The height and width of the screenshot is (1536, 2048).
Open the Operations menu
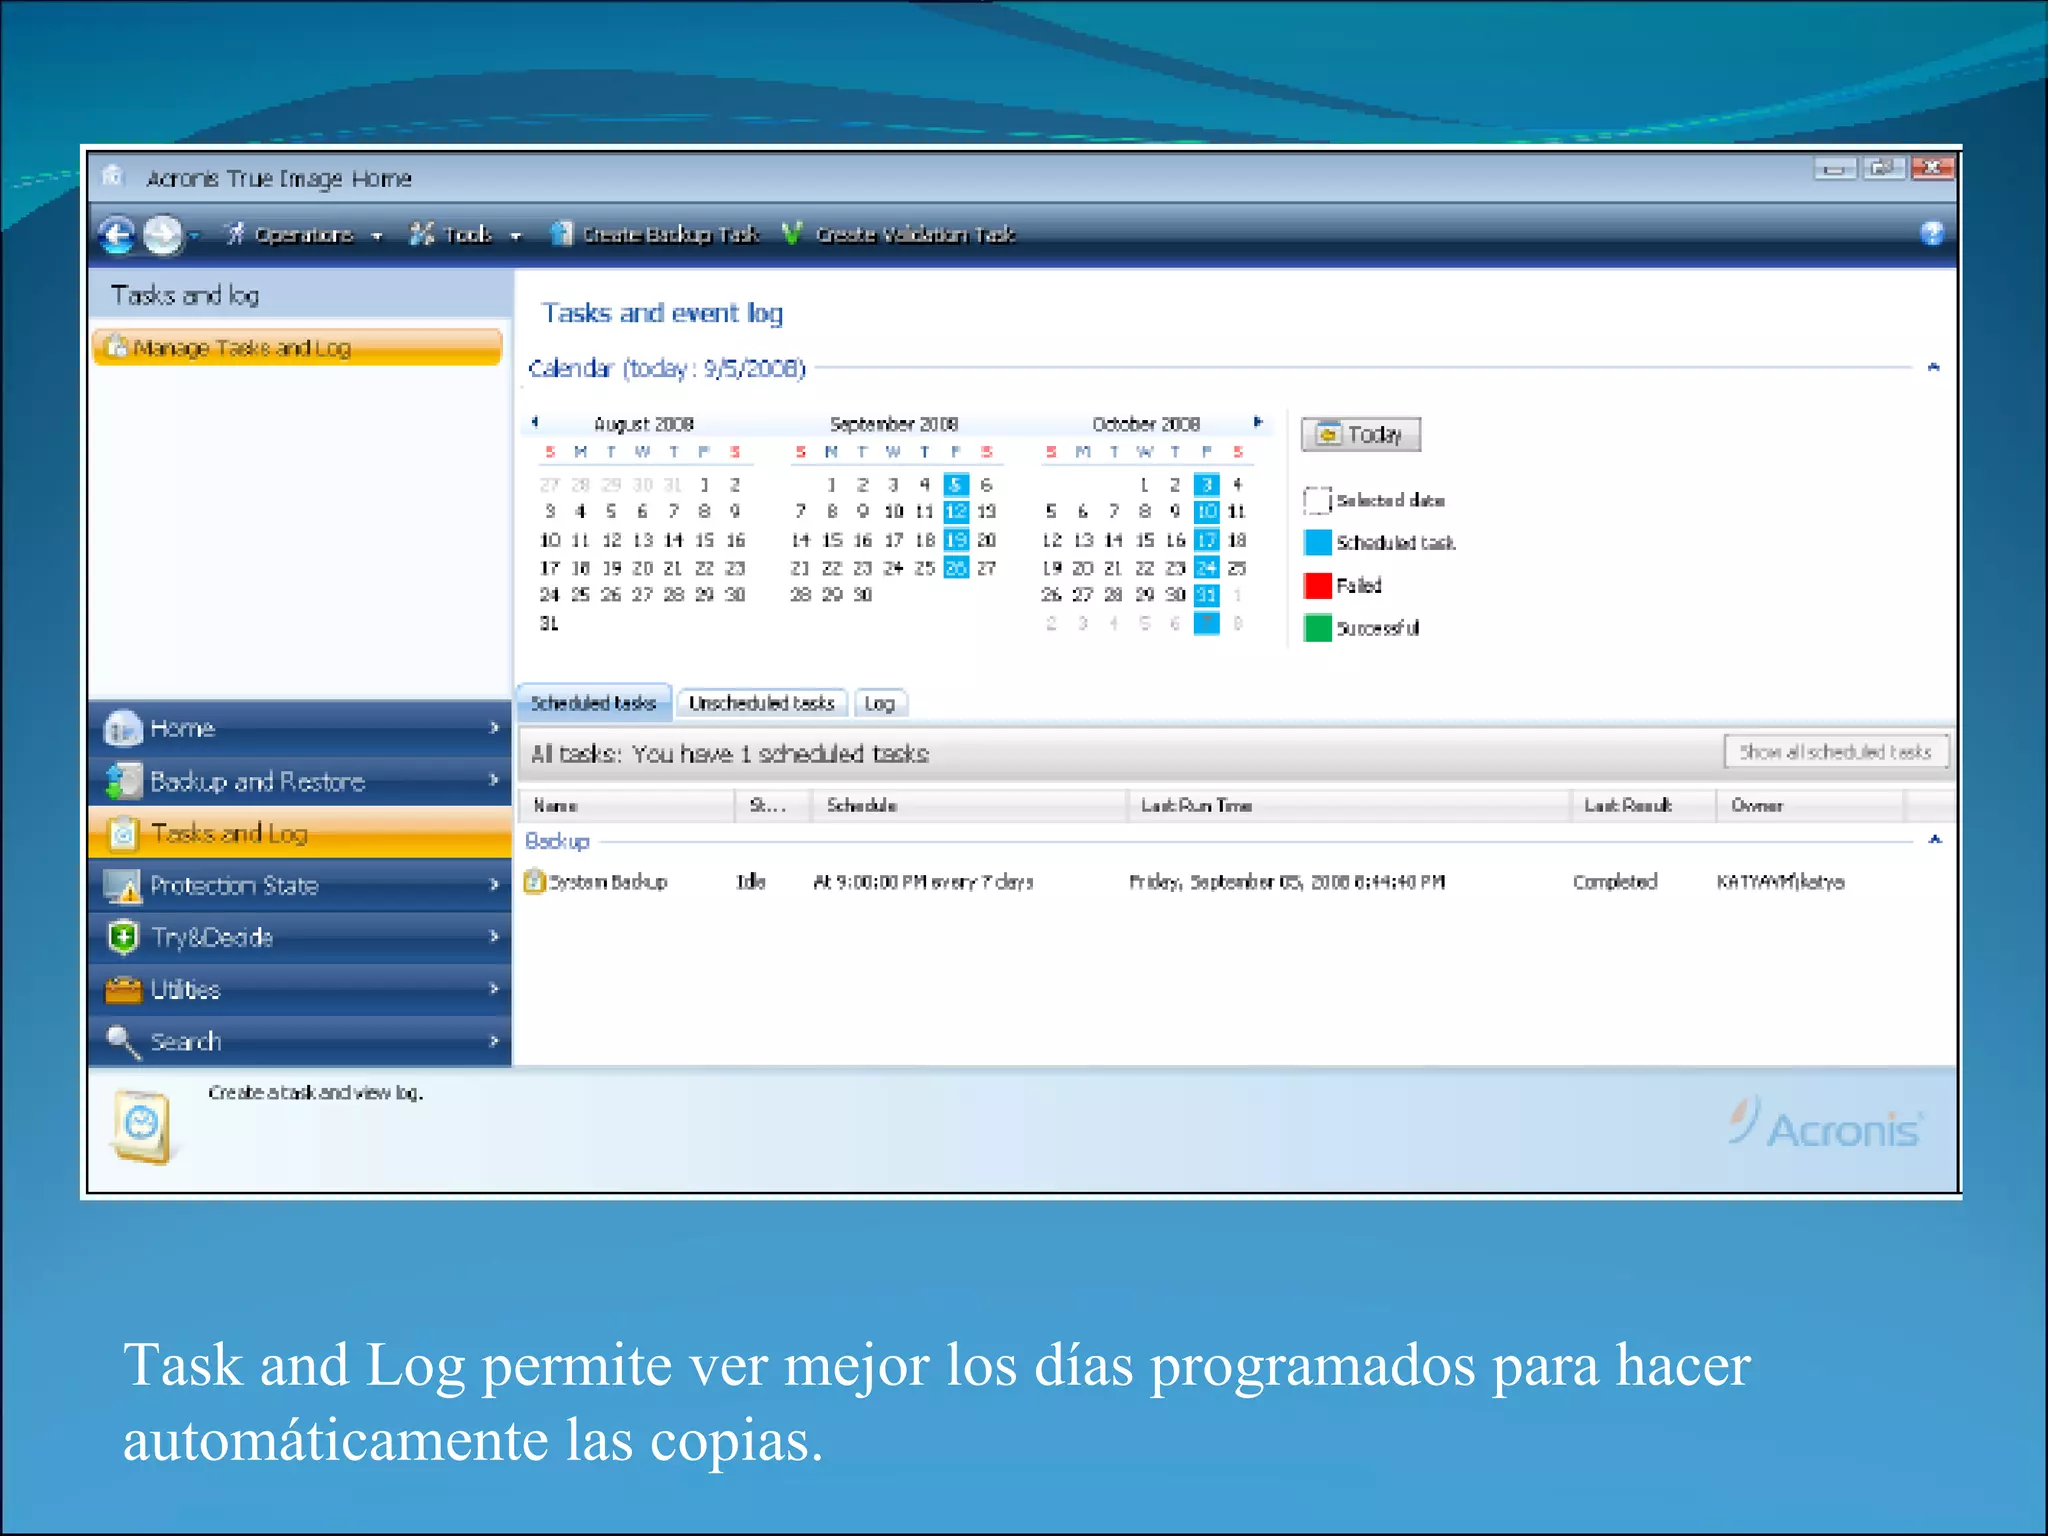click(304, 235)
